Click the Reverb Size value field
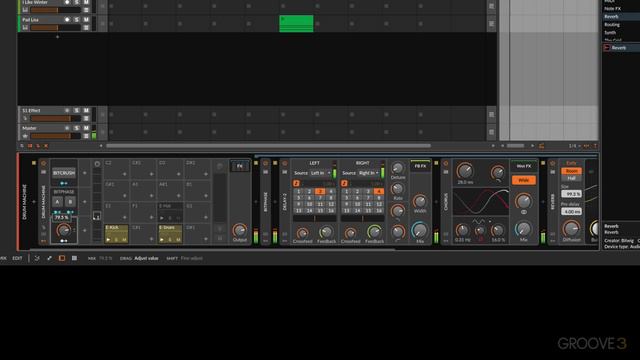 pyautogui.click(x=571, y=194)
